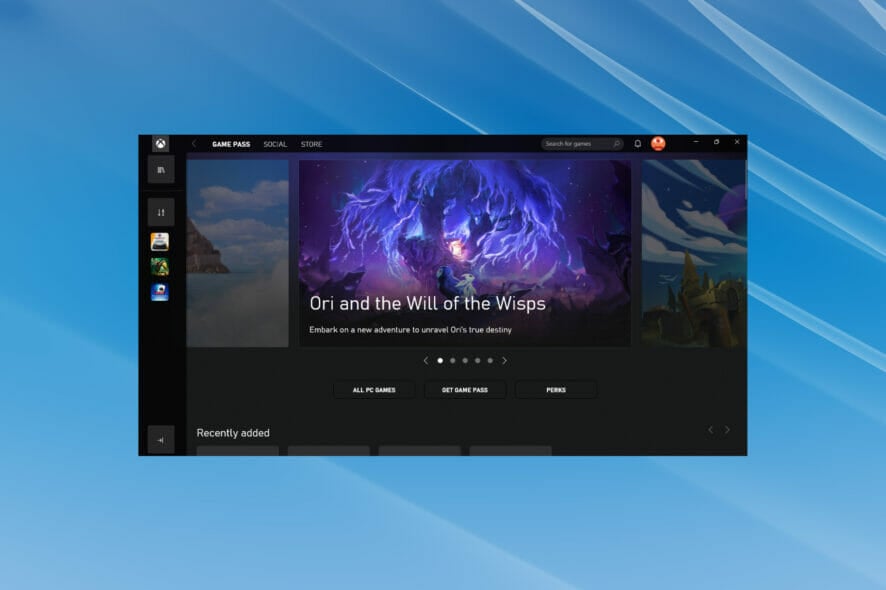
Task: Select the fourth carousel page dot
Action: 477,361
